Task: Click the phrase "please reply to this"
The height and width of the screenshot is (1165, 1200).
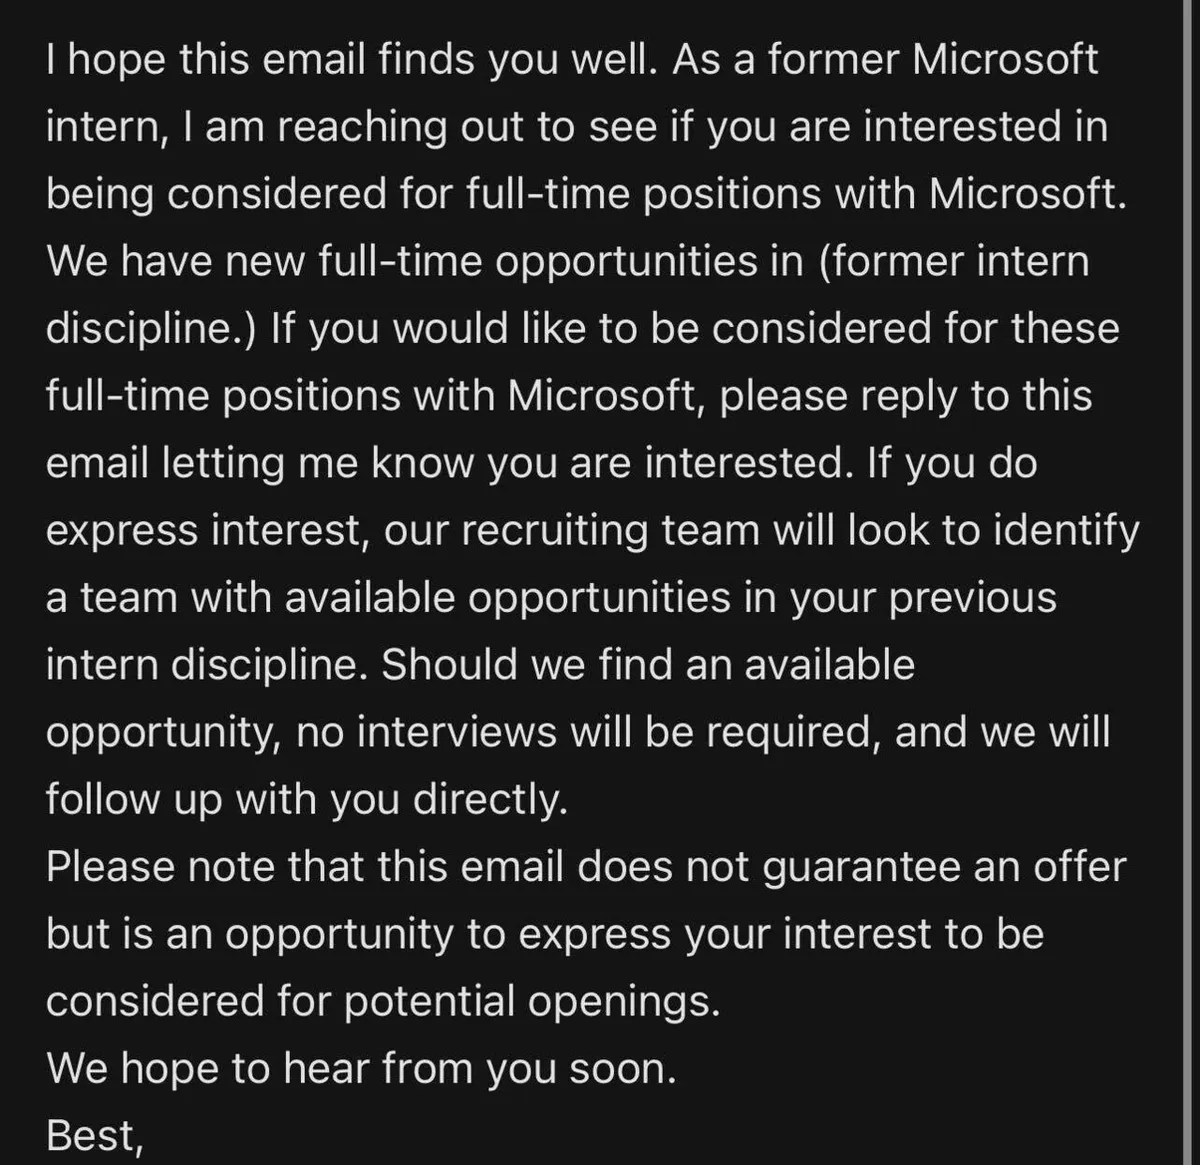Action: pos(906,396)
